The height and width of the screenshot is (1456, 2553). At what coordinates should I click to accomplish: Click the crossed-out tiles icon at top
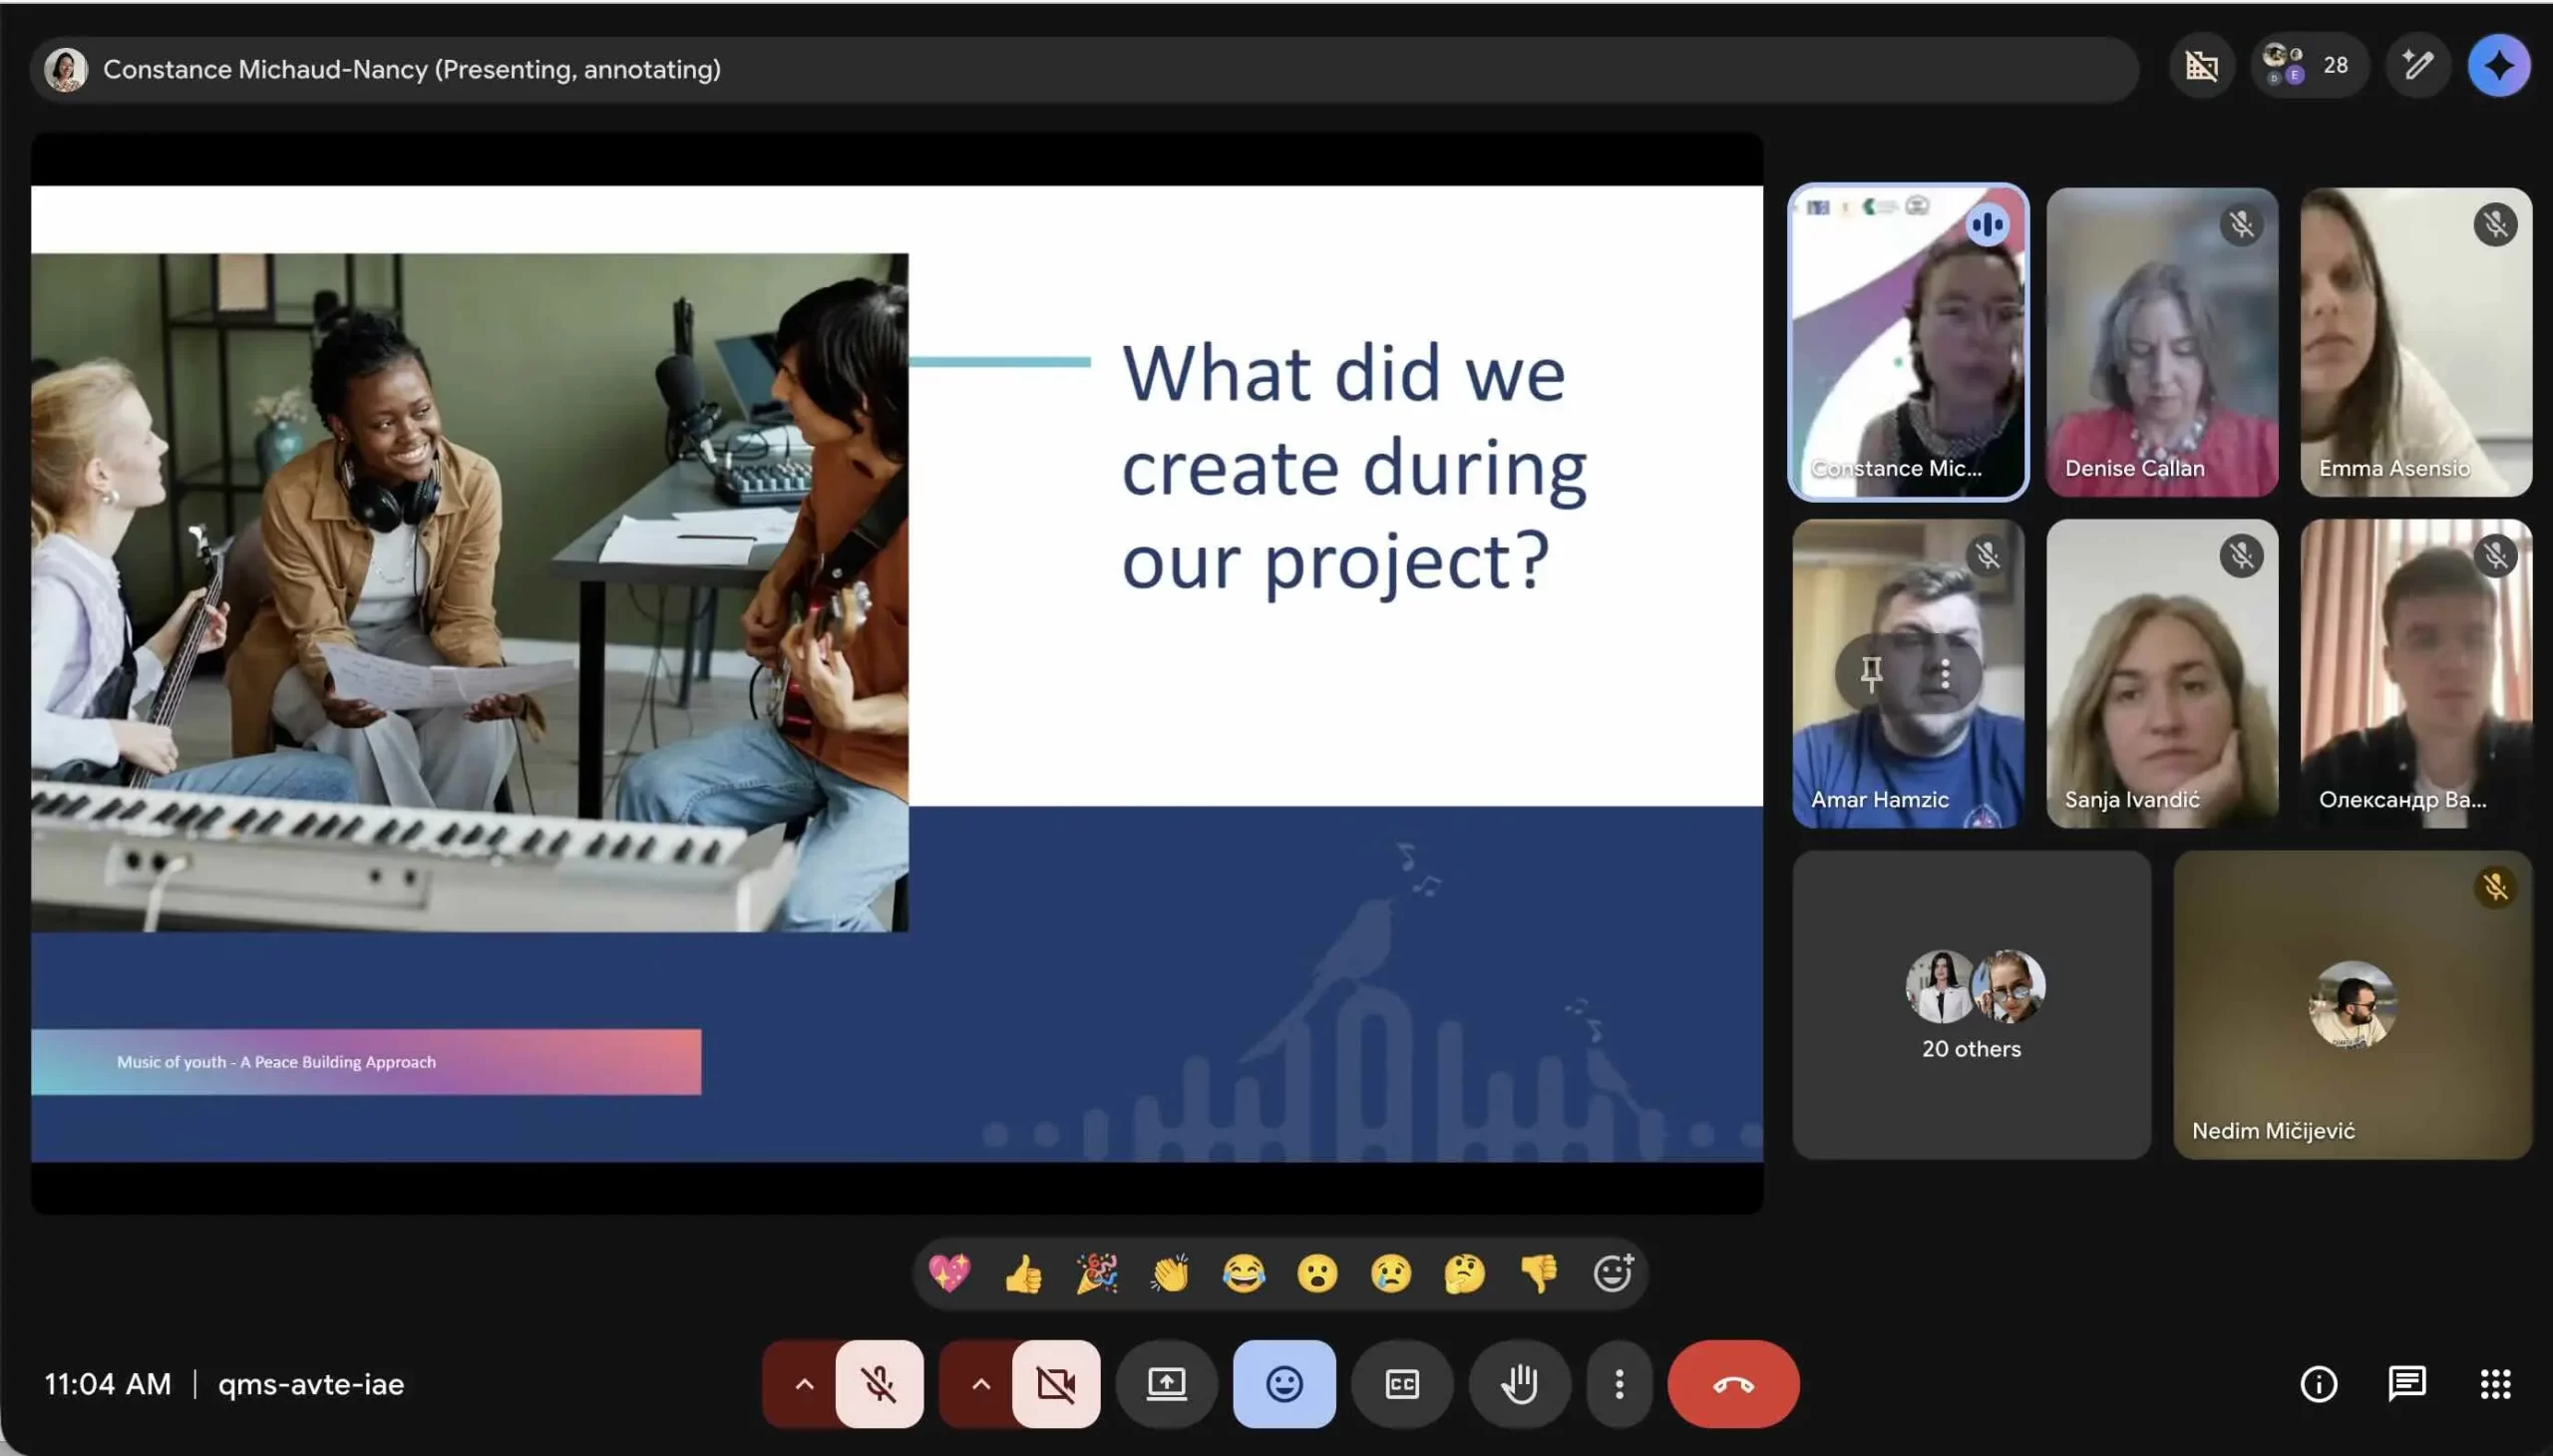[x=2201, y=66]
